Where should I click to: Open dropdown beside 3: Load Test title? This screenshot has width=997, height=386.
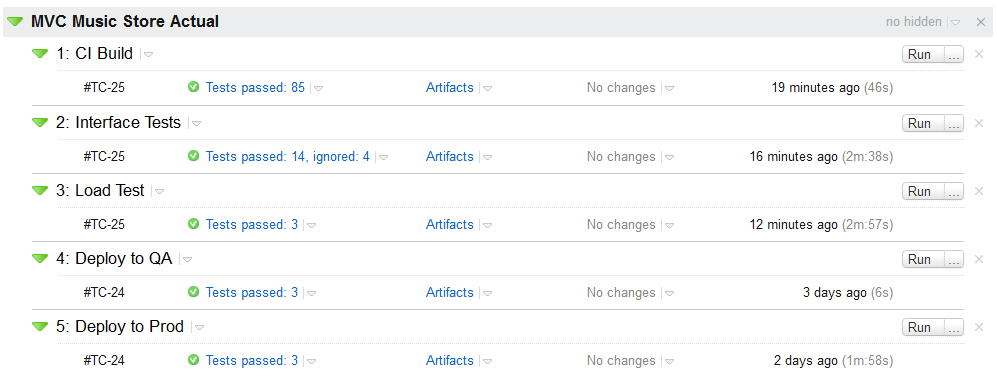click(160, 191)
